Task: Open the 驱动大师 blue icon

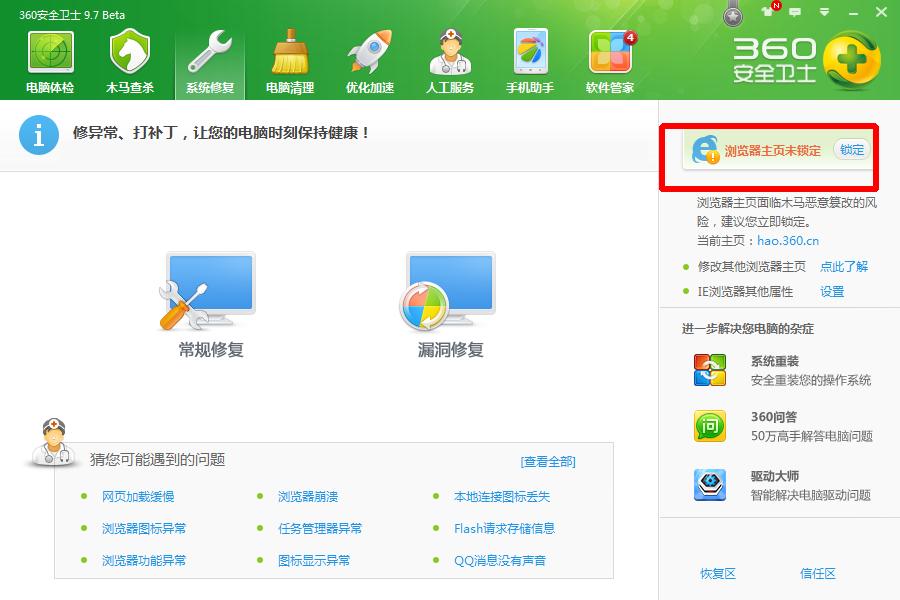Action: coord(709,485)
